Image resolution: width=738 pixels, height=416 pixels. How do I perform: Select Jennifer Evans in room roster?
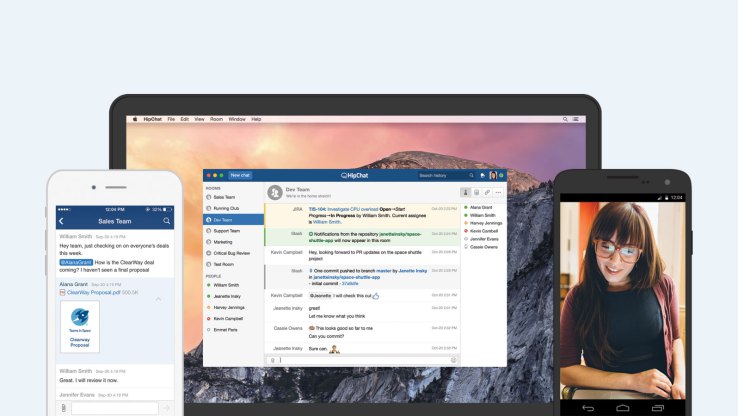[484, 239]
